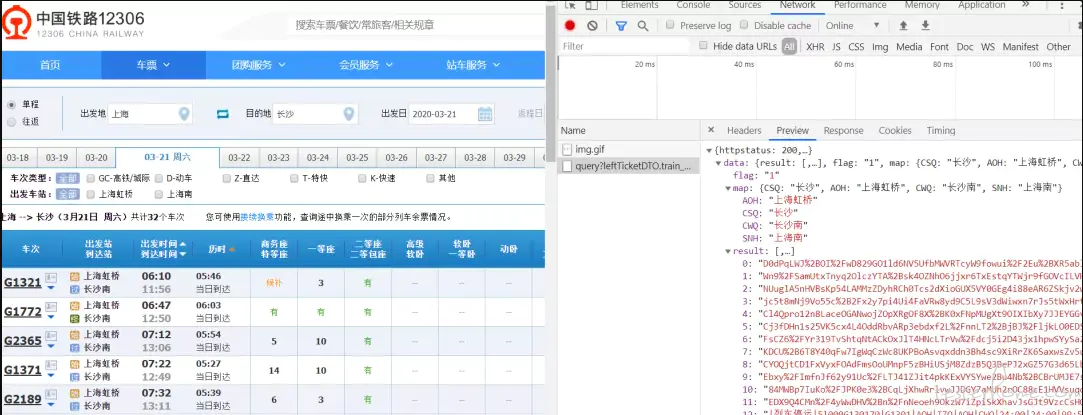Open the Online throttling dropdown
1083x415 pixels.
point(853,26)
